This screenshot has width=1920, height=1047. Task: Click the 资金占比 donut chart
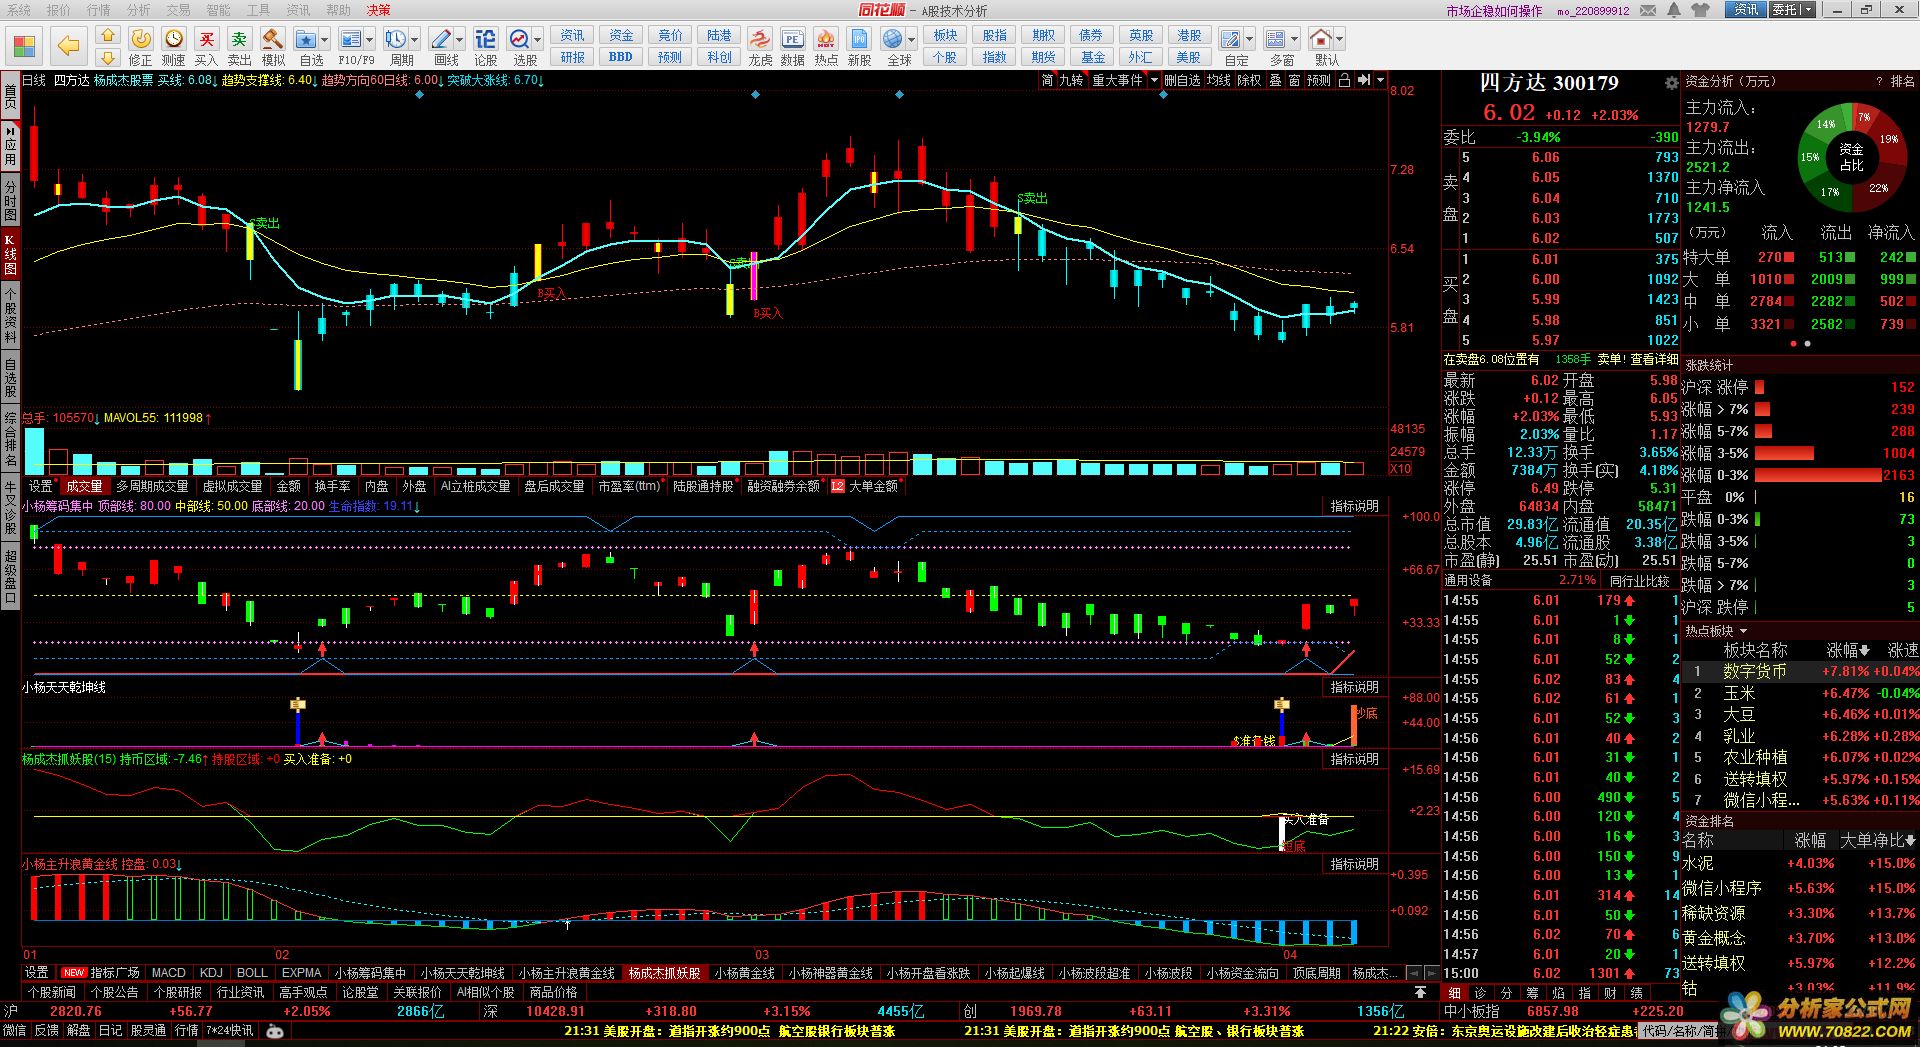pyautogui.click(x=1851, y=156)
